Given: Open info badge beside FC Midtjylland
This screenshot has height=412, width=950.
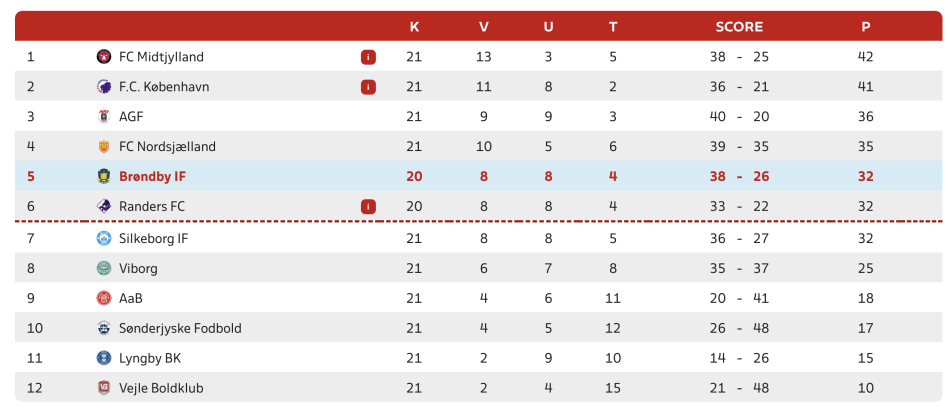Looking at the screenshot, I should click(x=368, y=58).
